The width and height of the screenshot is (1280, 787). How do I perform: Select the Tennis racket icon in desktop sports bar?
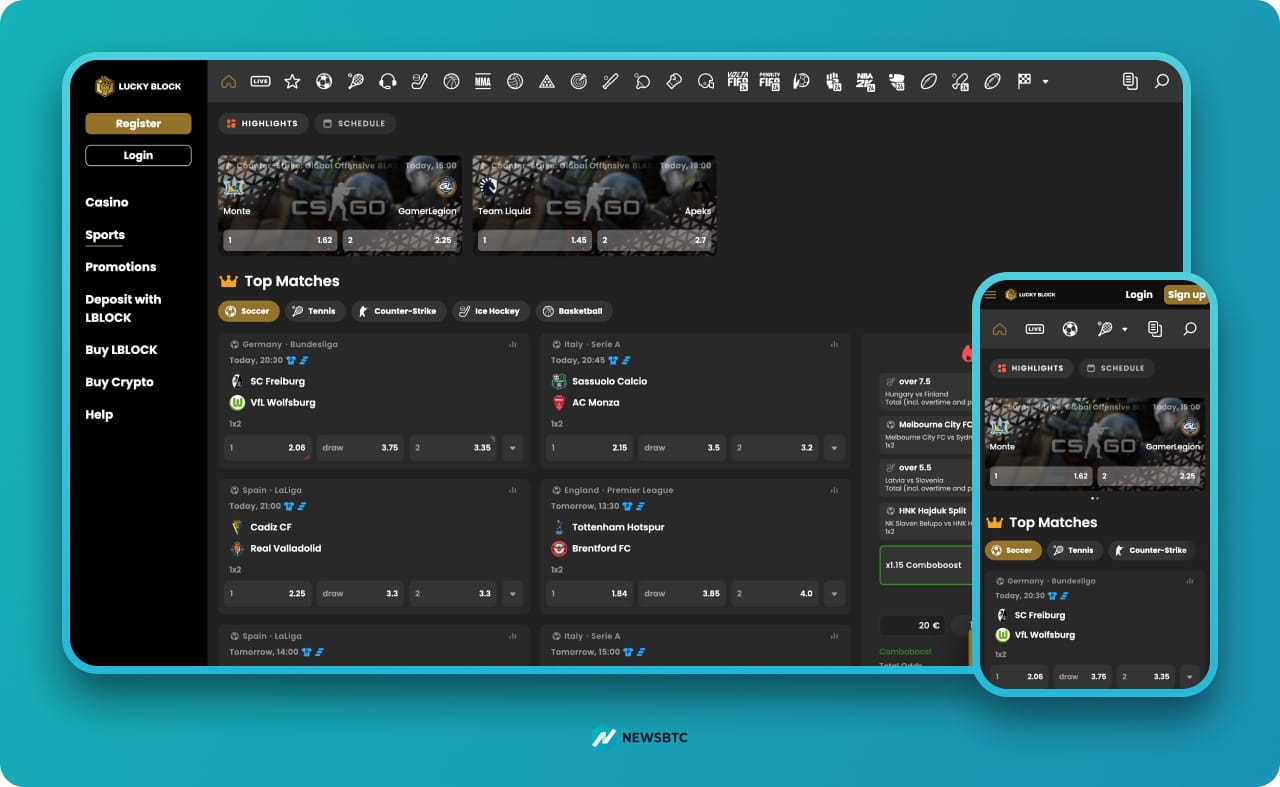356,81
